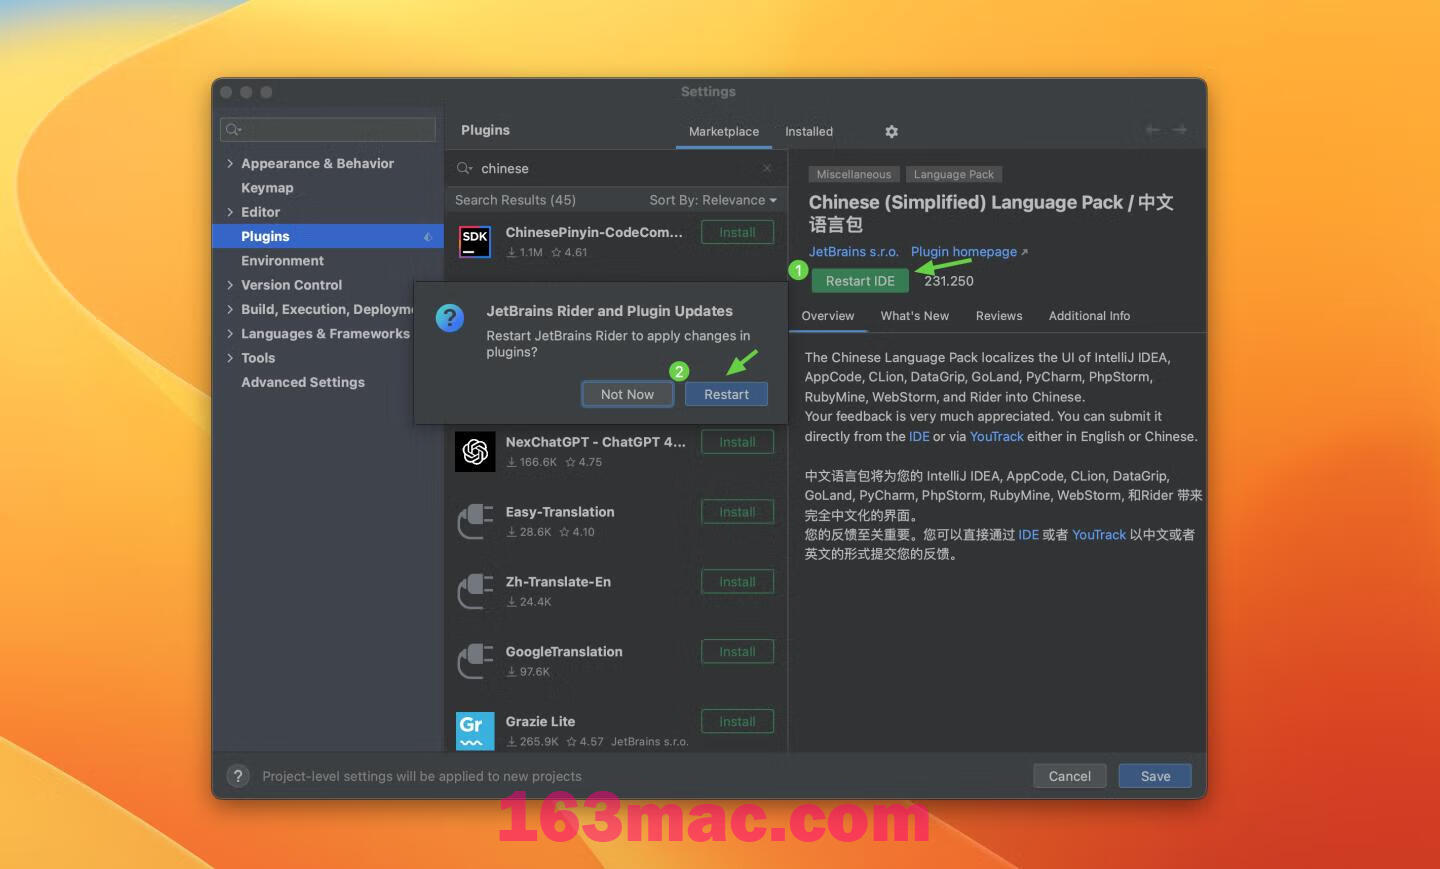
Task: Open the Sort By Relevance dropdown
Action: pyautogui.click(x=713, y=200)
